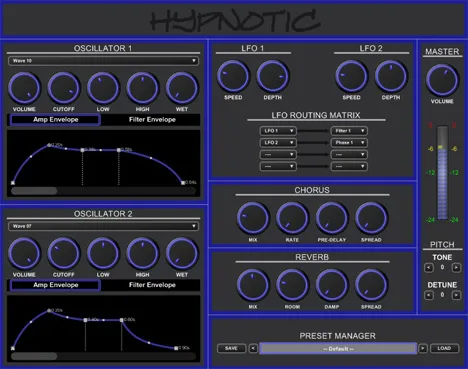Click the LOAD preset button
Image resolution: width=468 pixels, height=369 pixels.
[x=444, y=348]
